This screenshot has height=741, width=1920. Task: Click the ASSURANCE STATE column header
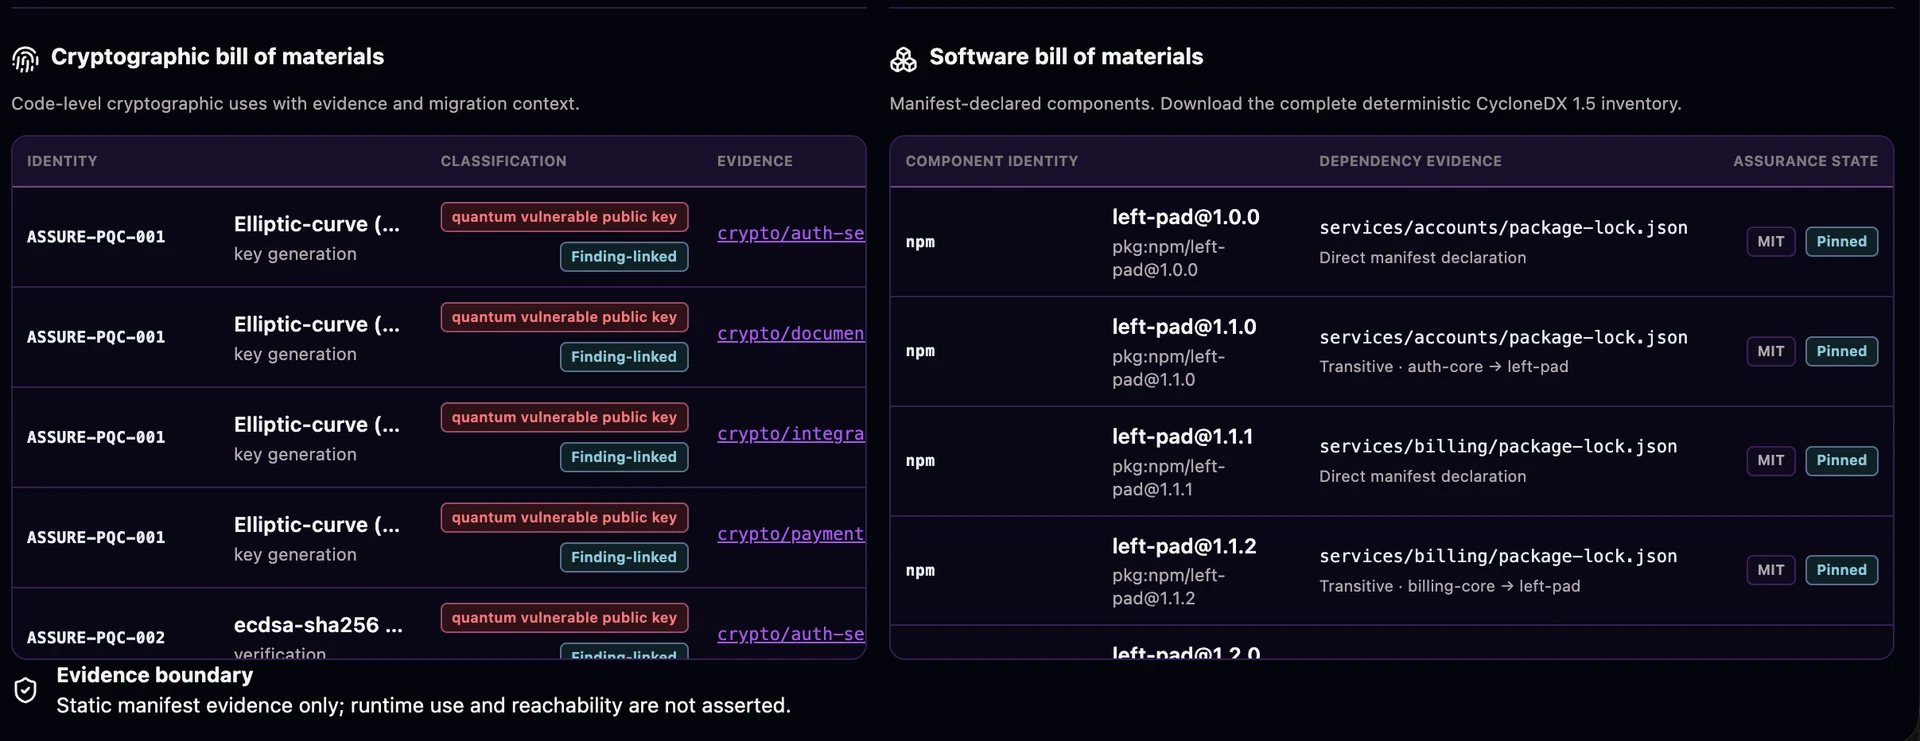pos(1805,161)
